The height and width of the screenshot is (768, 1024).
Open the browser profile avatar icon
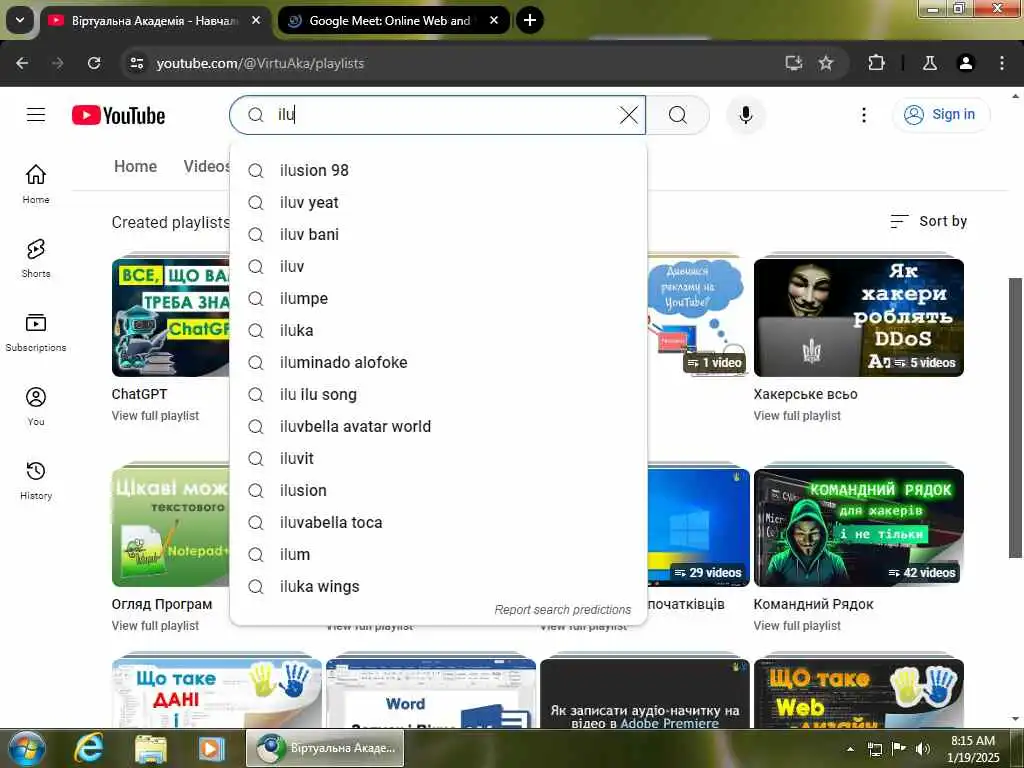[966, 63]
